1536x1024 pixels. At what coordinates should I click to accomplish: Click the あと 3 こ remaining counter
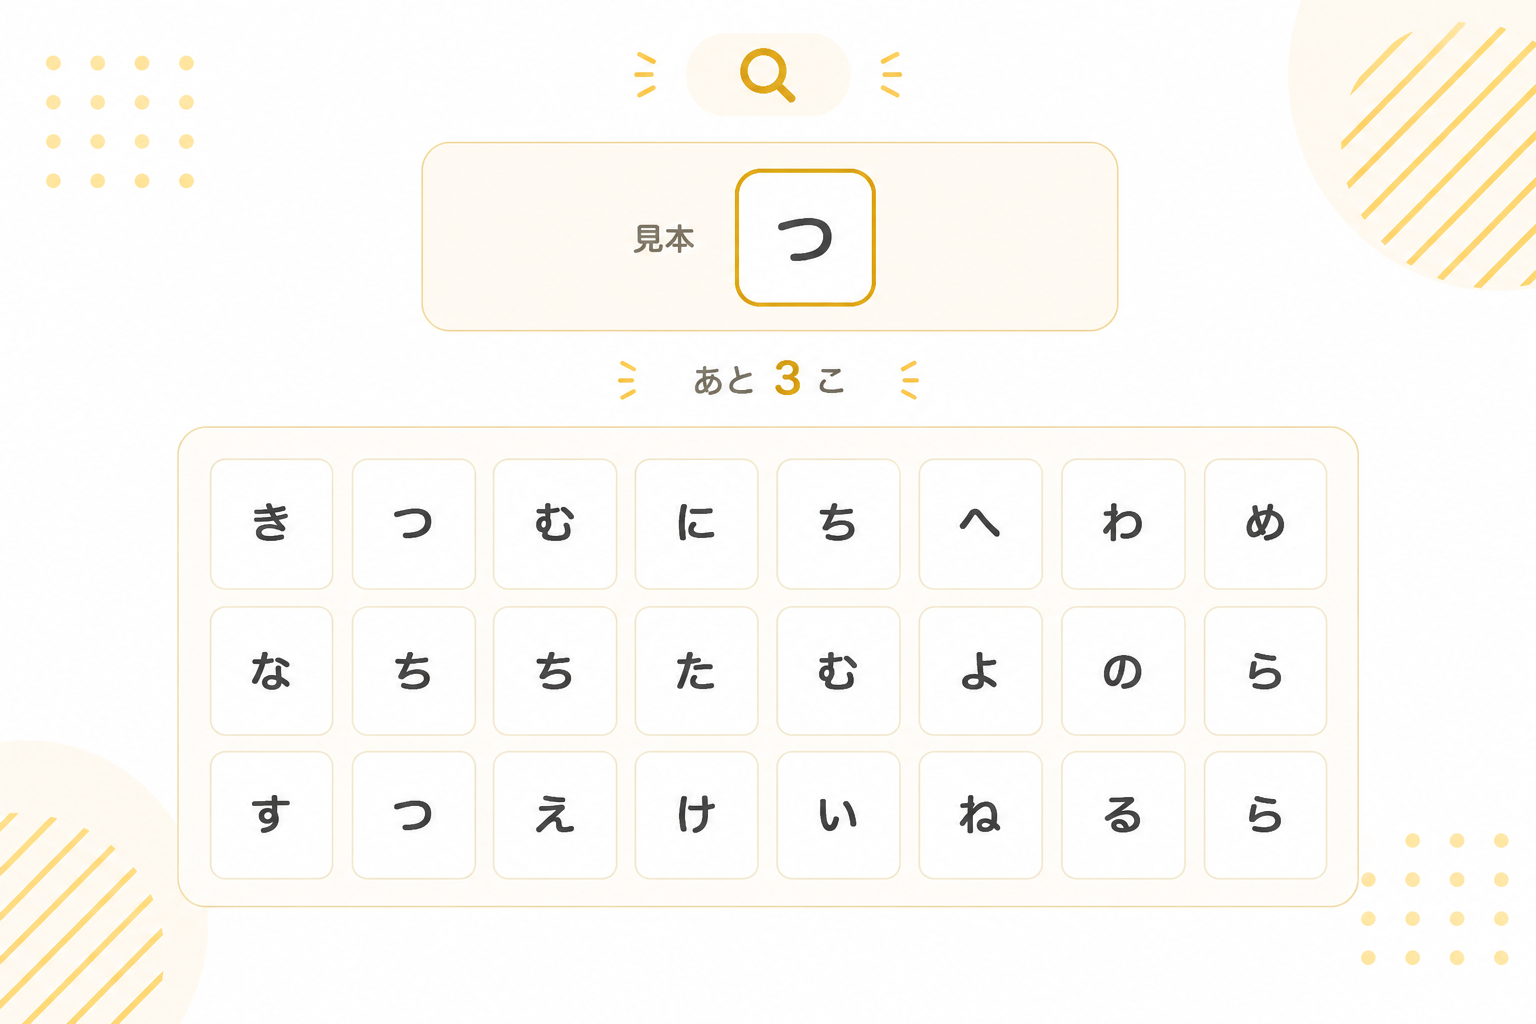pos(769,380)
